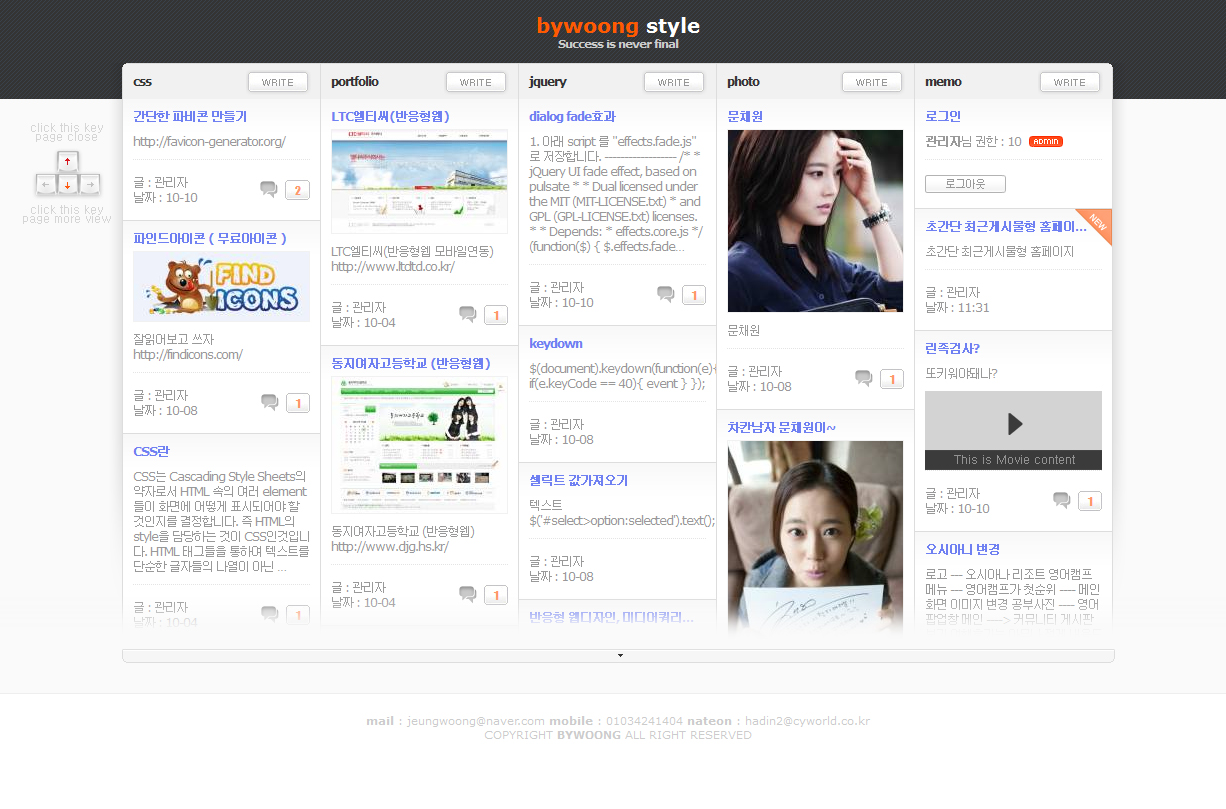Screen dimensions: 1226x809
Task: Expand more posts with bottom arrow bar
Action: (618, 656)
